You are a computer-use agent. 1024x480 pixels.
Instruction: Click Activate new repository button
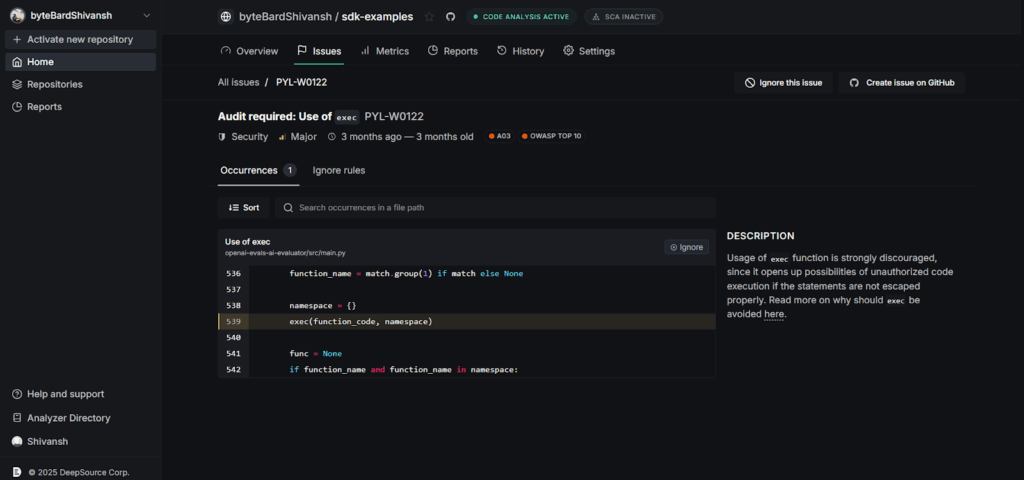[x=80, y=39]
